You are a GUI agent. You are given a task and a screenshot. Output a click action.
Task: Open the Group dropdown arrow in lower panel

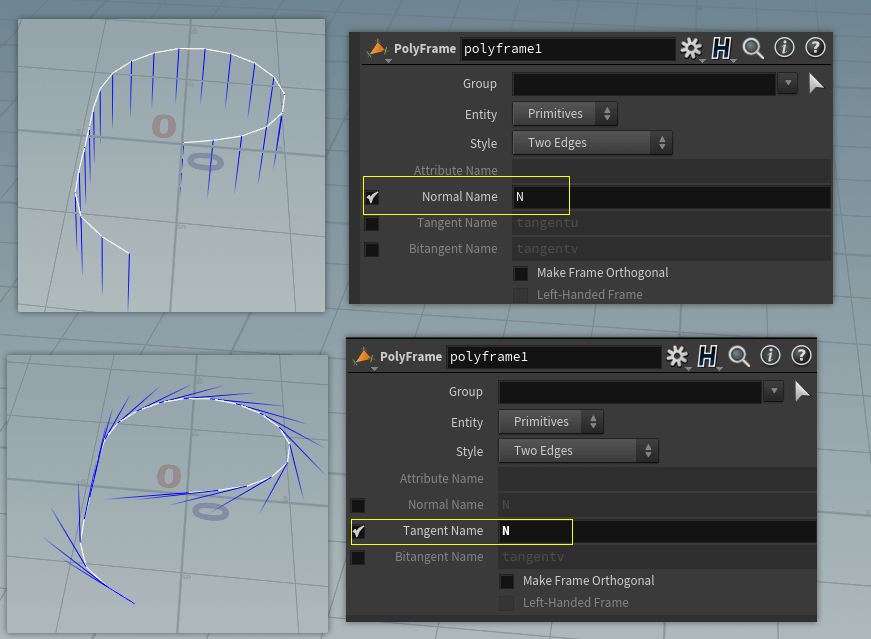tap(774, 391)
